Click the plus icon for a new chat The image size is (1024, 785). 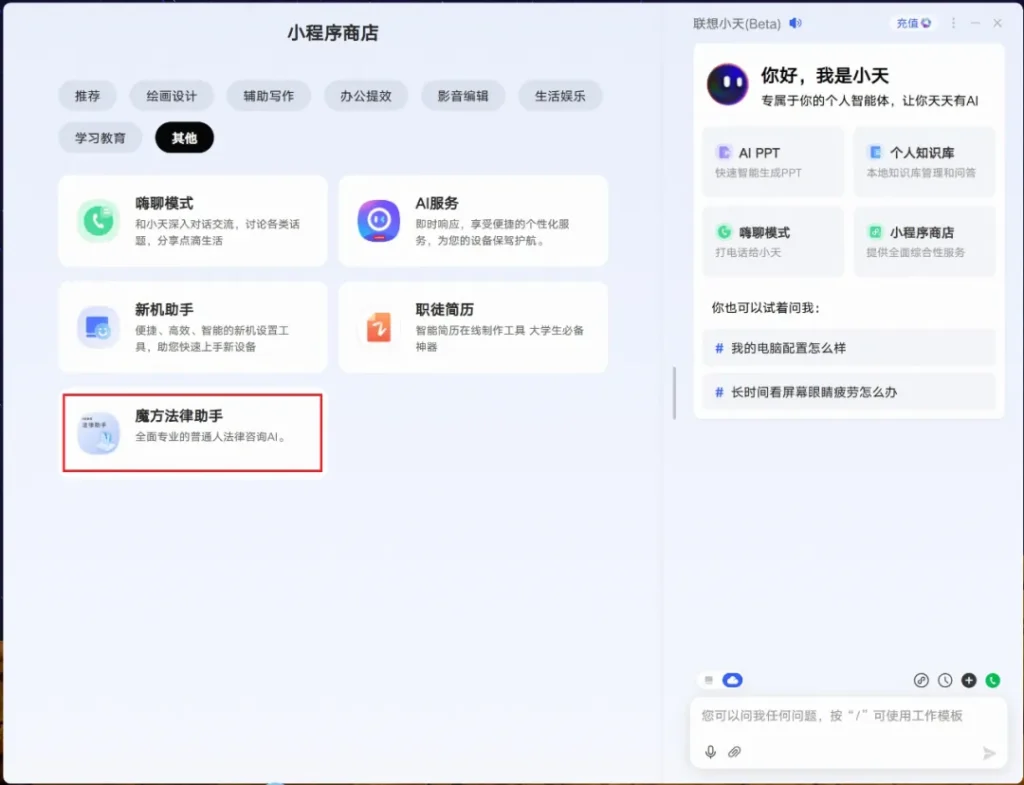point(968,680)
